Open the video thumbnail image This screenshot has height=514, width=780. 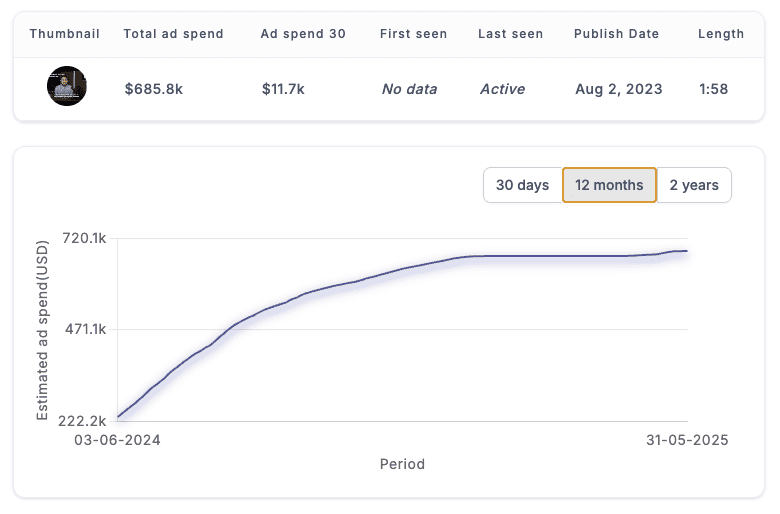tap(67, 86)
